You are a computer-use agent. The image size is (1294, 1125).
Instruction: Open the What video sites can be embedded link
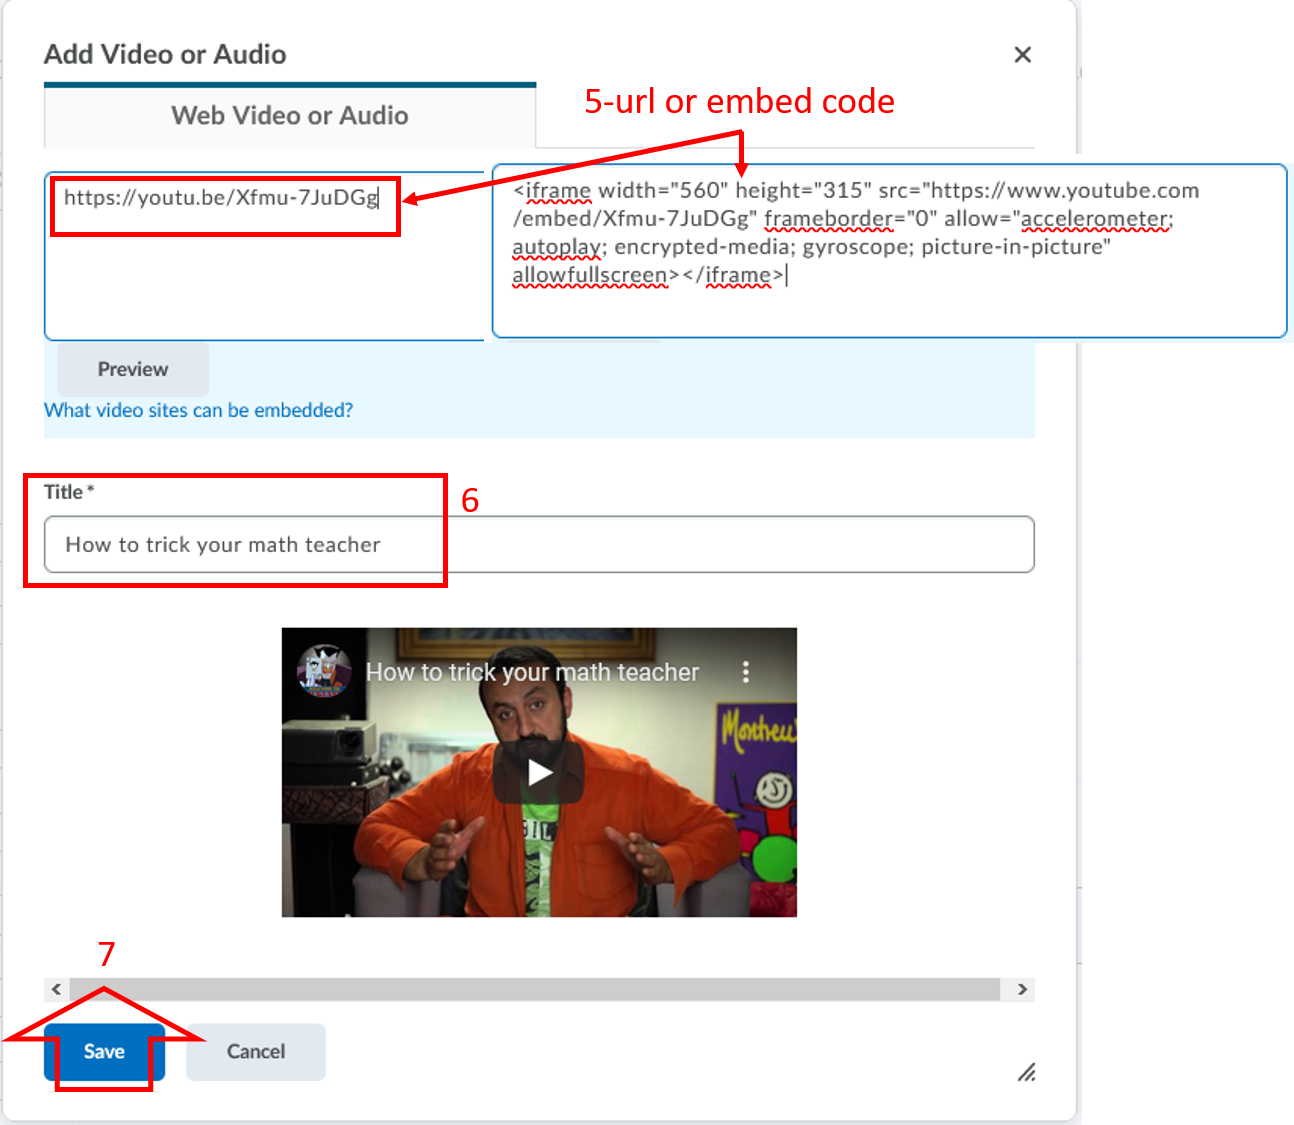pos(197,410)
